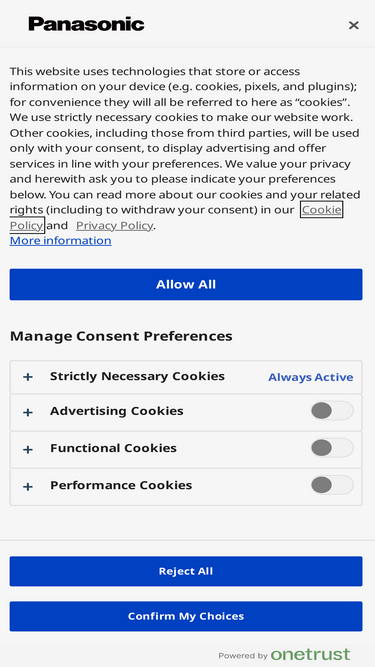Viewport: 375px width, 667px height.
Task: Click the Confirm My Choices button
Action: click(x=186, y=616)
